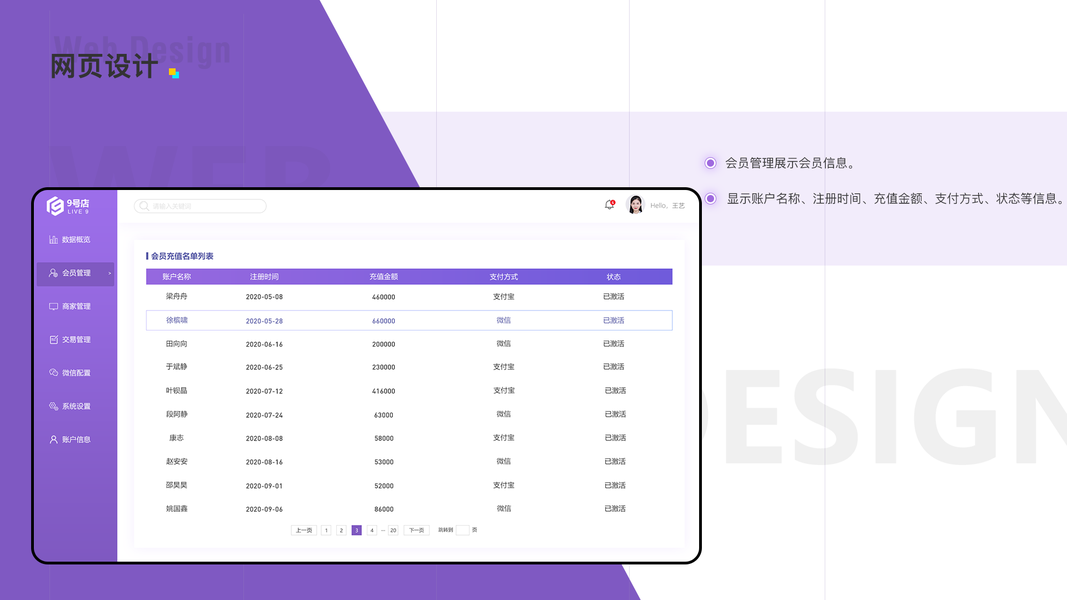Image resolution: width=1067 pixels, height=600 pixels.
Task: Click the member icon beside 会员管理
Action: [53, 273]
